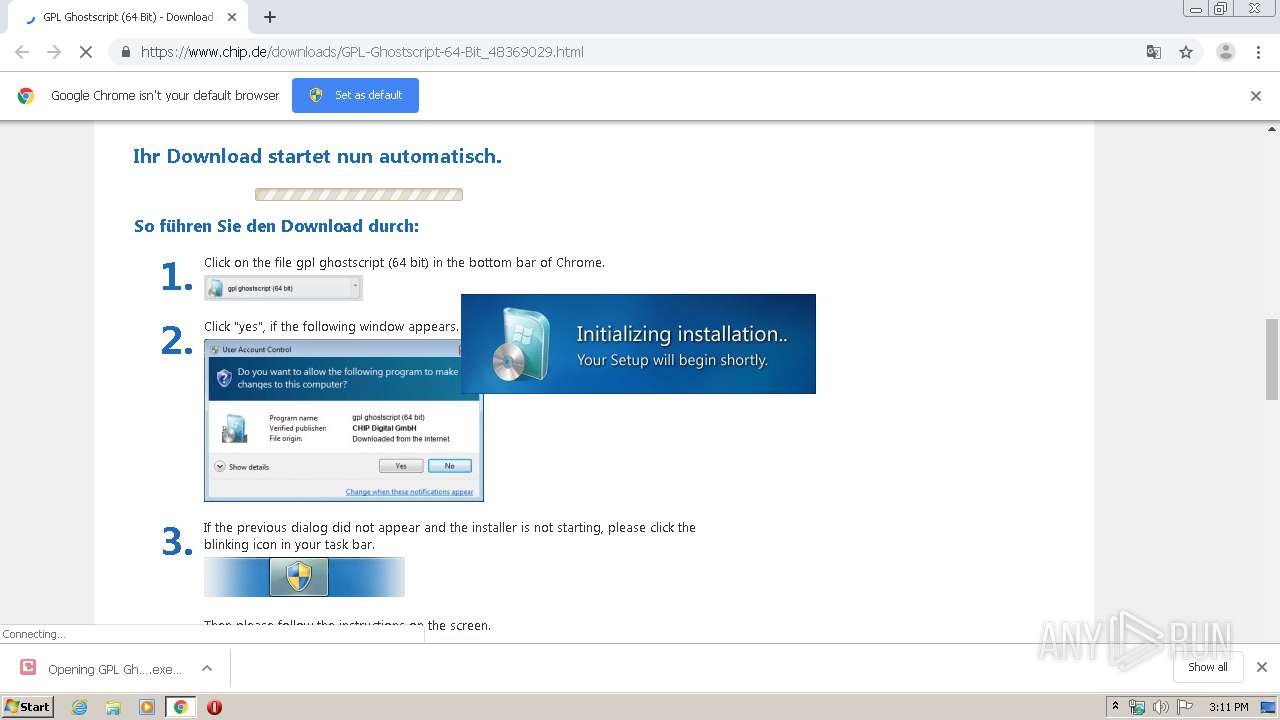1280x720 pixels.
Task: Close the downloads shelf
Action: (1262, 667)
